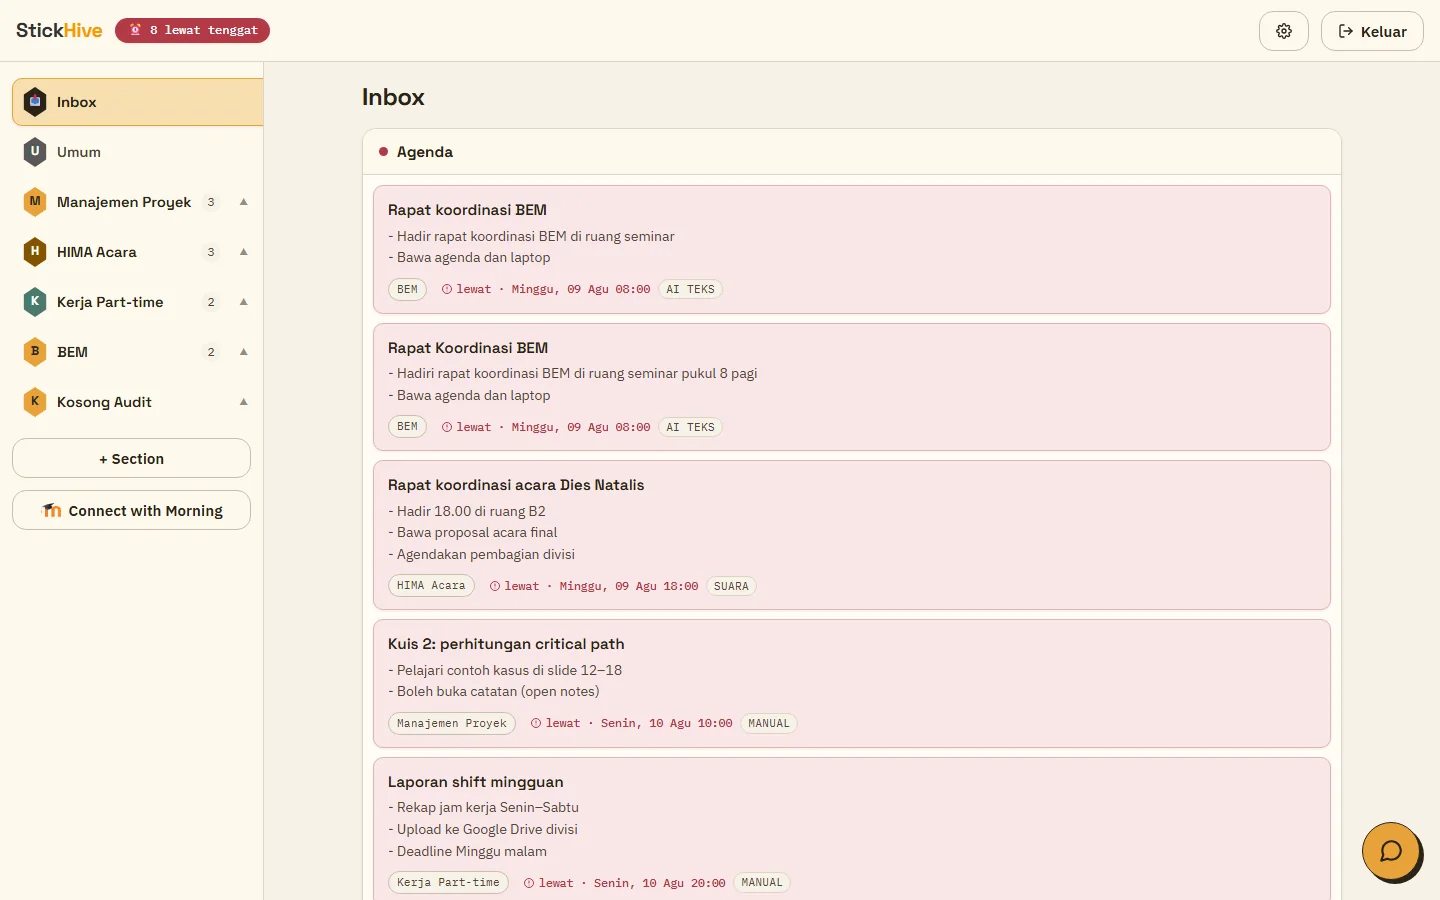Collapse the Kosong Audit section arrow
Viewport: 1440px width, 900px height.
[x=243, y=402]
